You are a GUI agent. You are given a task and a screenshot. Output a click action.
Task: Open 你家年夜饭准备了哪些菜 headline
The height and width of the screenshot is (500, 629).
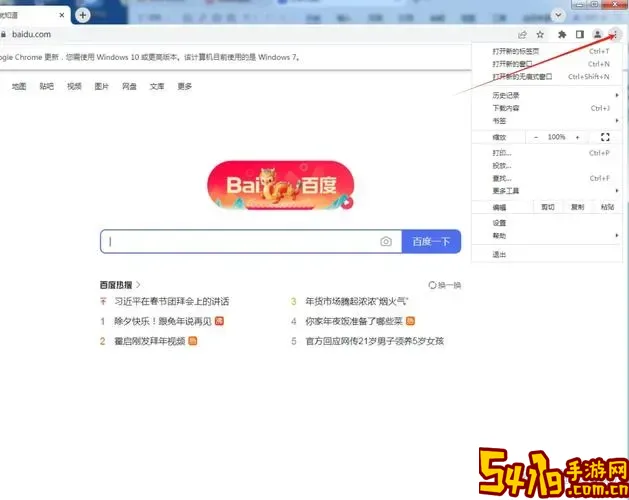tap(354, 321)
